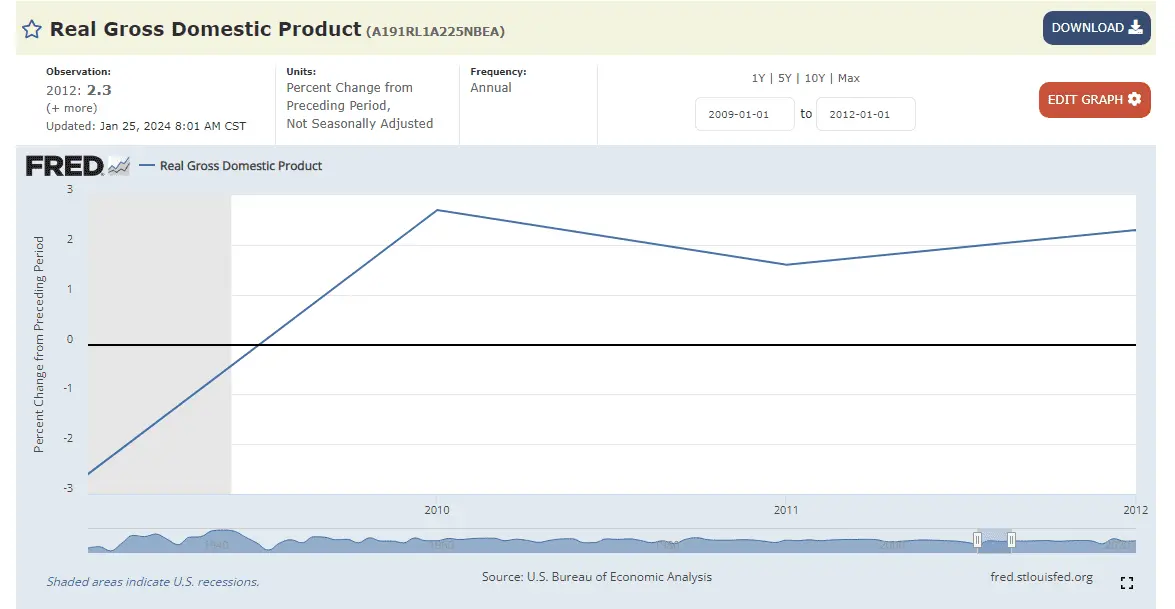Click the right handle of the range slider
The height and width of the screenshot is (609, 1175).
(x=1011, y=541)
